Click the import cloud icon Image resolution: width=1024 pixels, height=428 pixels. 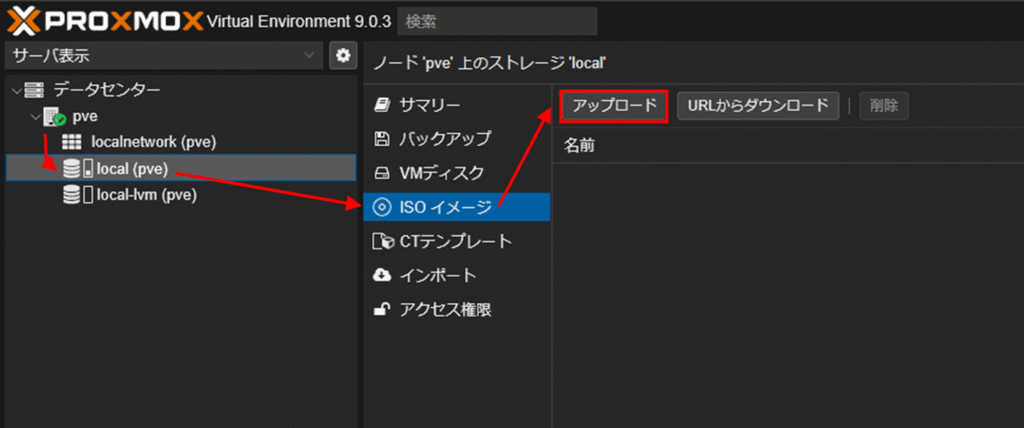click(381, 275)
